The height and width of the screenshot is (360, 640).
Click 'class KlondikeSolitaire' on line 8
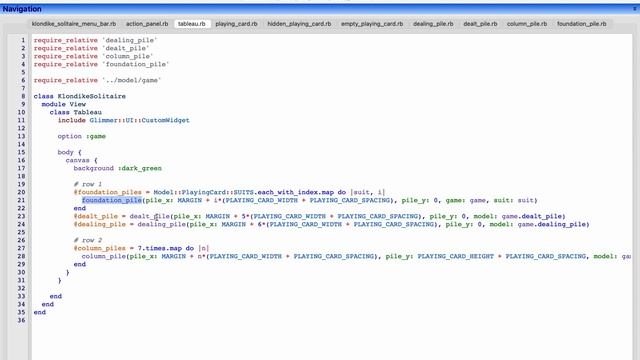pyautogui.click(x=80, y=96)
